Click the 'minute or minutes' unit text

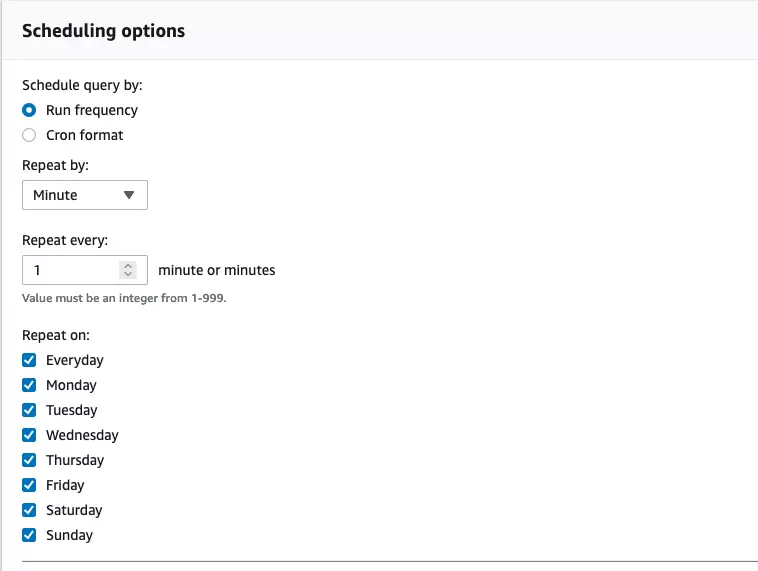[x=216, y=270]
